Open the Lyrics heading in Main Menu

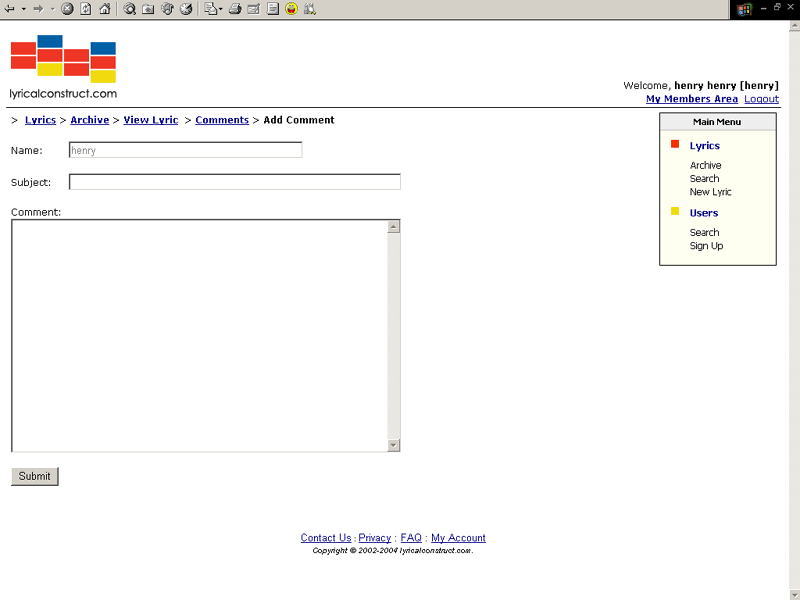[x=705, y=146]
